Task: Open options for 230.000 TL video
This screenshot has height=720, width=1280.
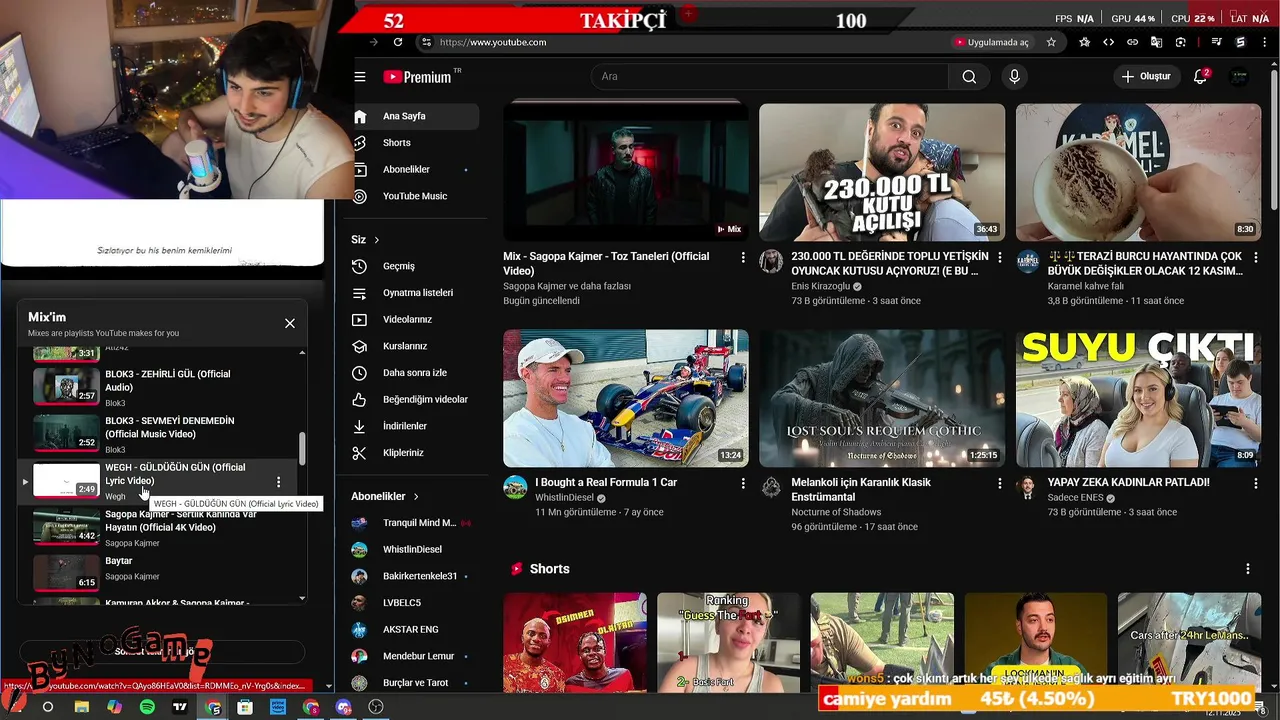Action: tap(999, 258)
